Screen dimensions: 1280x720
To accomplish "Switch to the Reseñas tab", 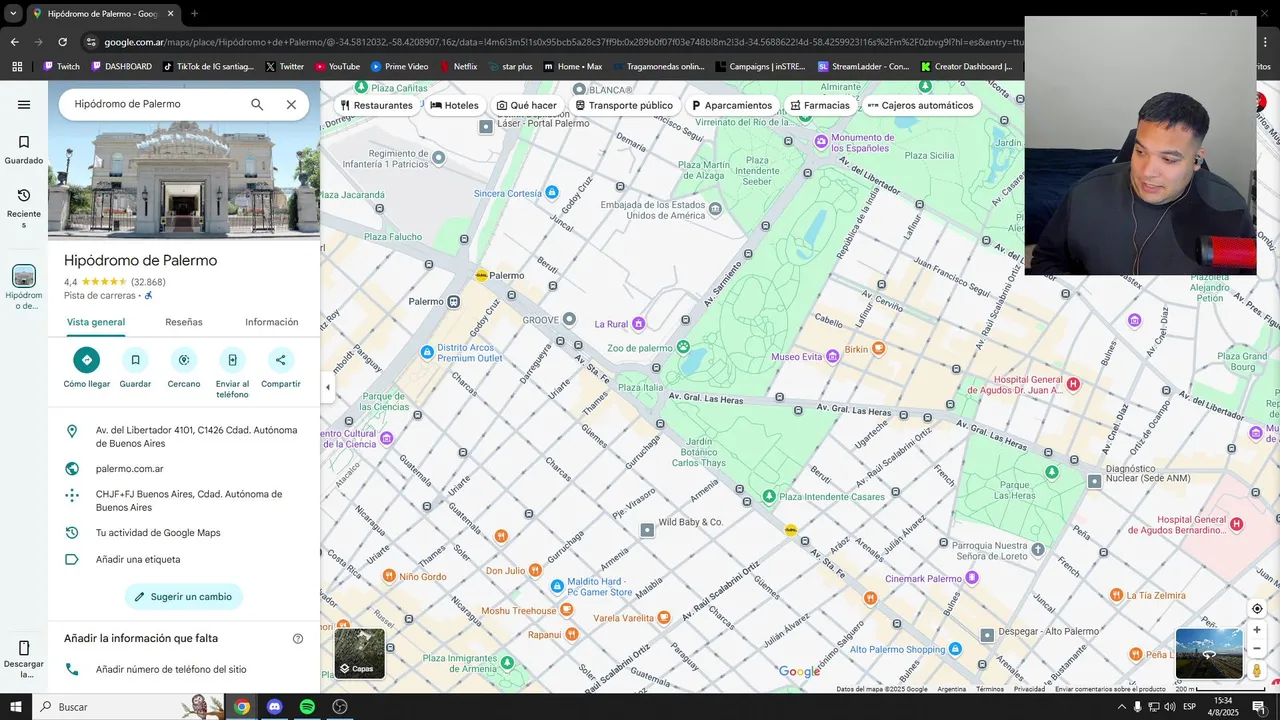I will pyautogui.click(x=184, y=322).
